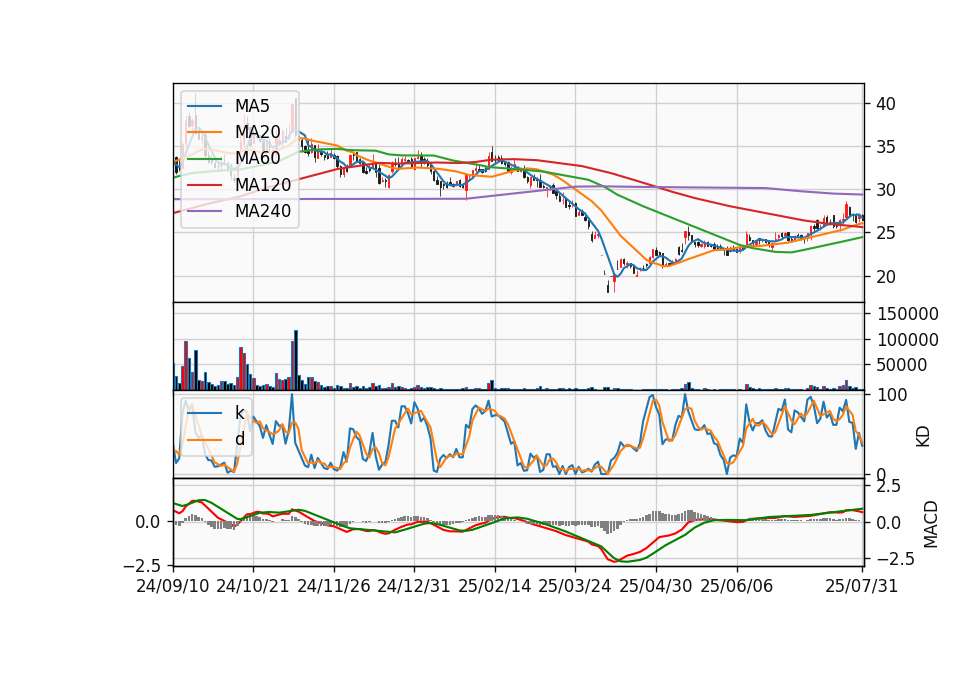Click the price axis value 25
The height and width of the screenshot is (690, 960).
click(886, 233)
